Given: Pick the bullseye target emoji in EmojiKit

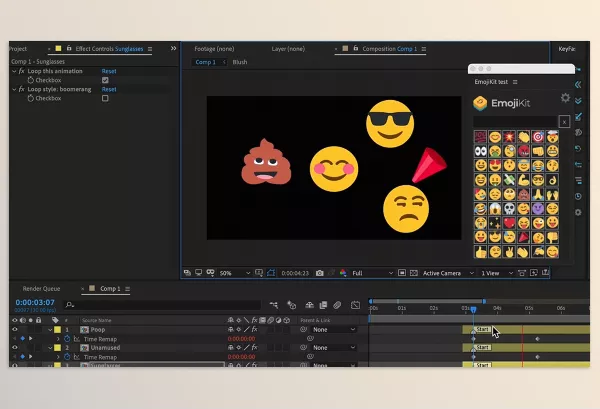Looking at the screenshot, I should point(538,137).
